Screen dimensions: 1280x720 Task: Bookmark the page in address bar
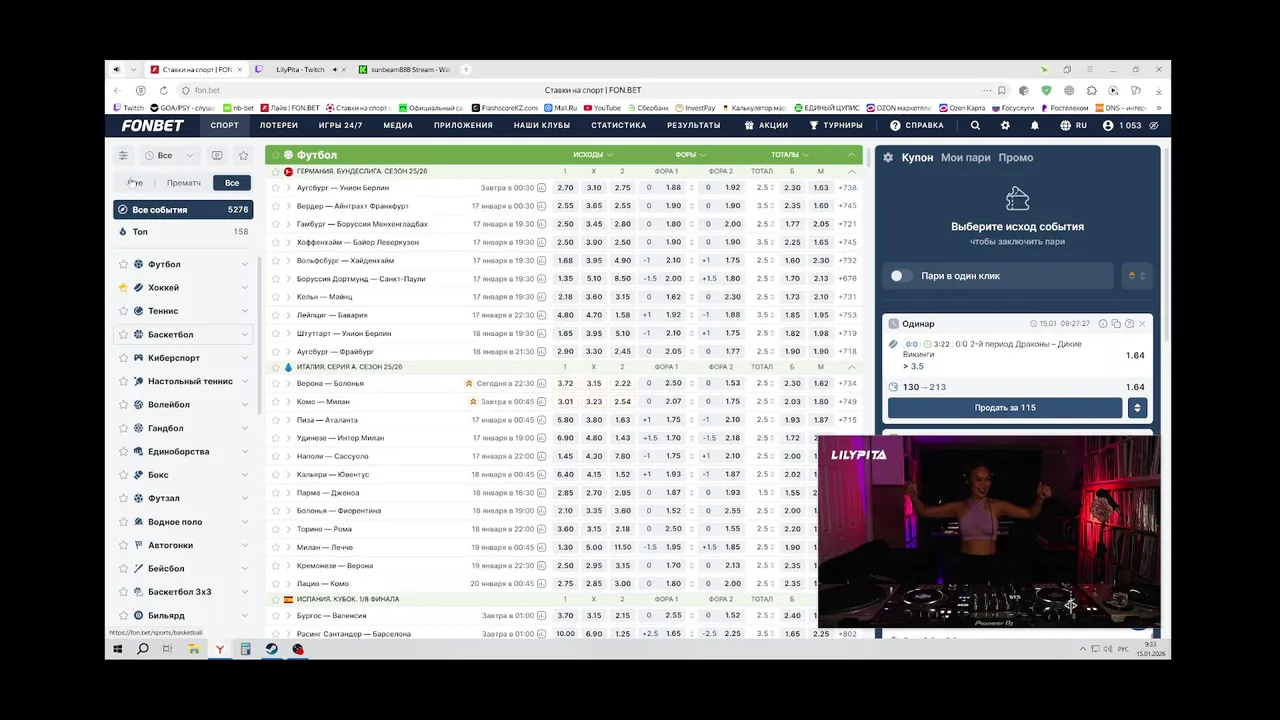coord(1002,90)
